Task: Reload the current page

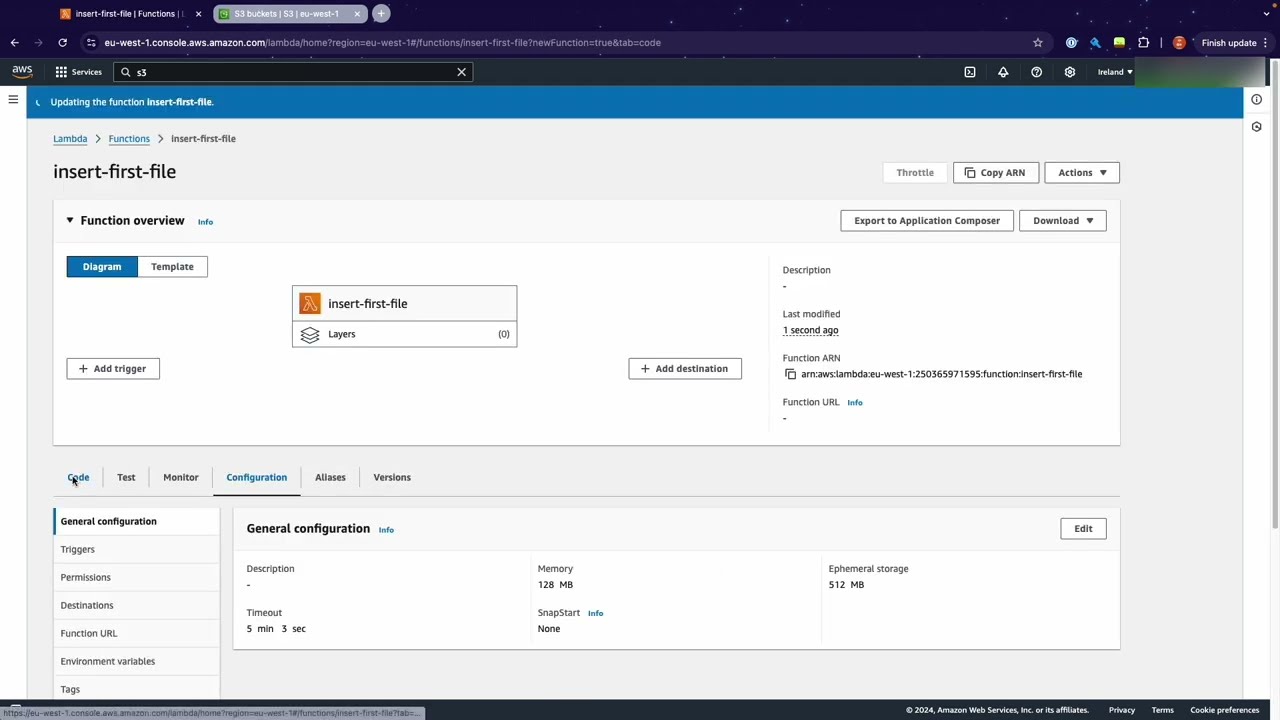Action: 62,43
